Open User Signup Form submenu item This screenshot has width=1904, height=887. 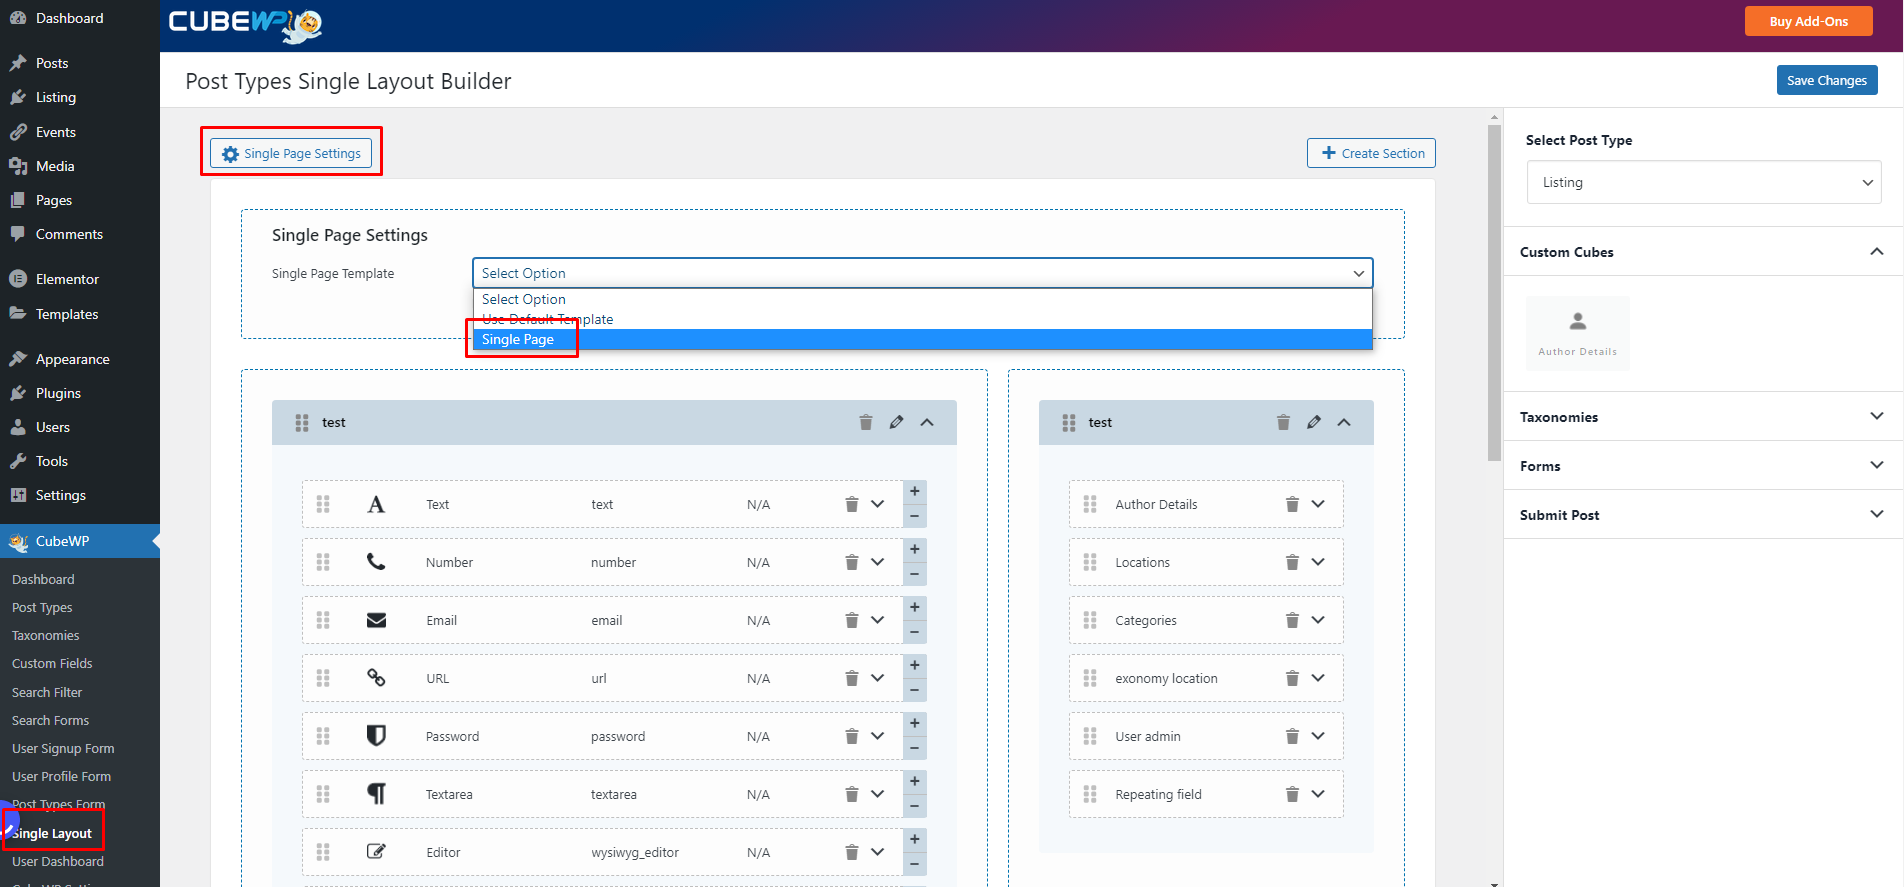pyautogui.click(x=63, y=748)
